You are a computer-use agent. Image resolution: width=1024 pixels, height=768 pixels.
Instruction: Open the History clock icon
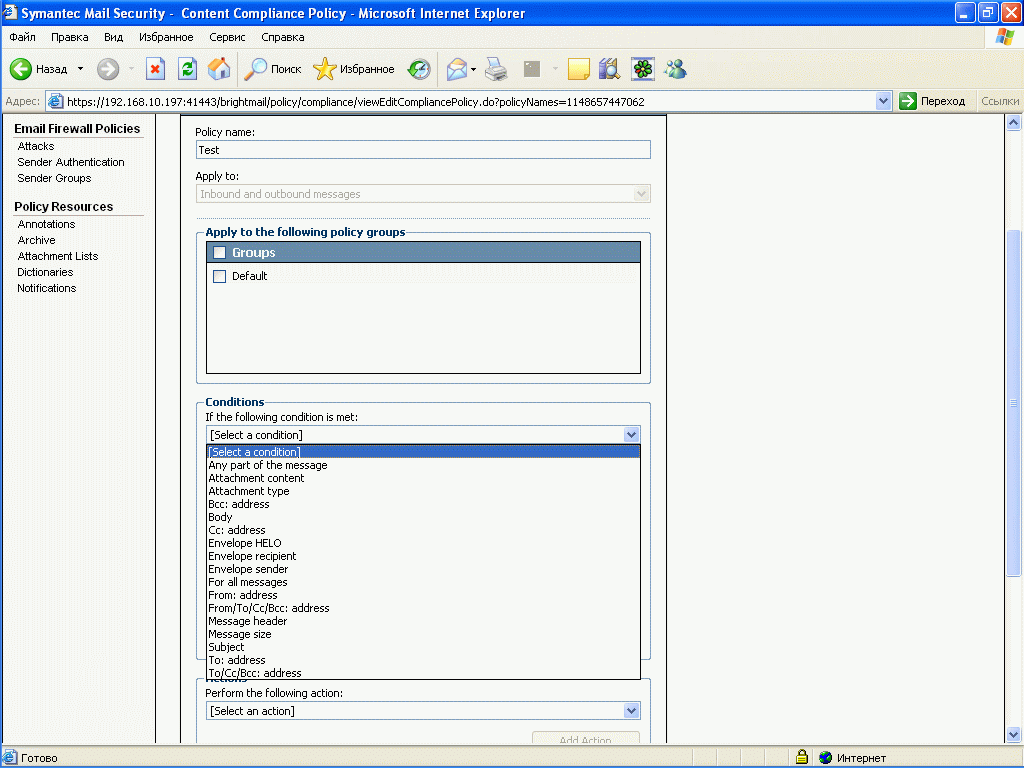point(419,69)
